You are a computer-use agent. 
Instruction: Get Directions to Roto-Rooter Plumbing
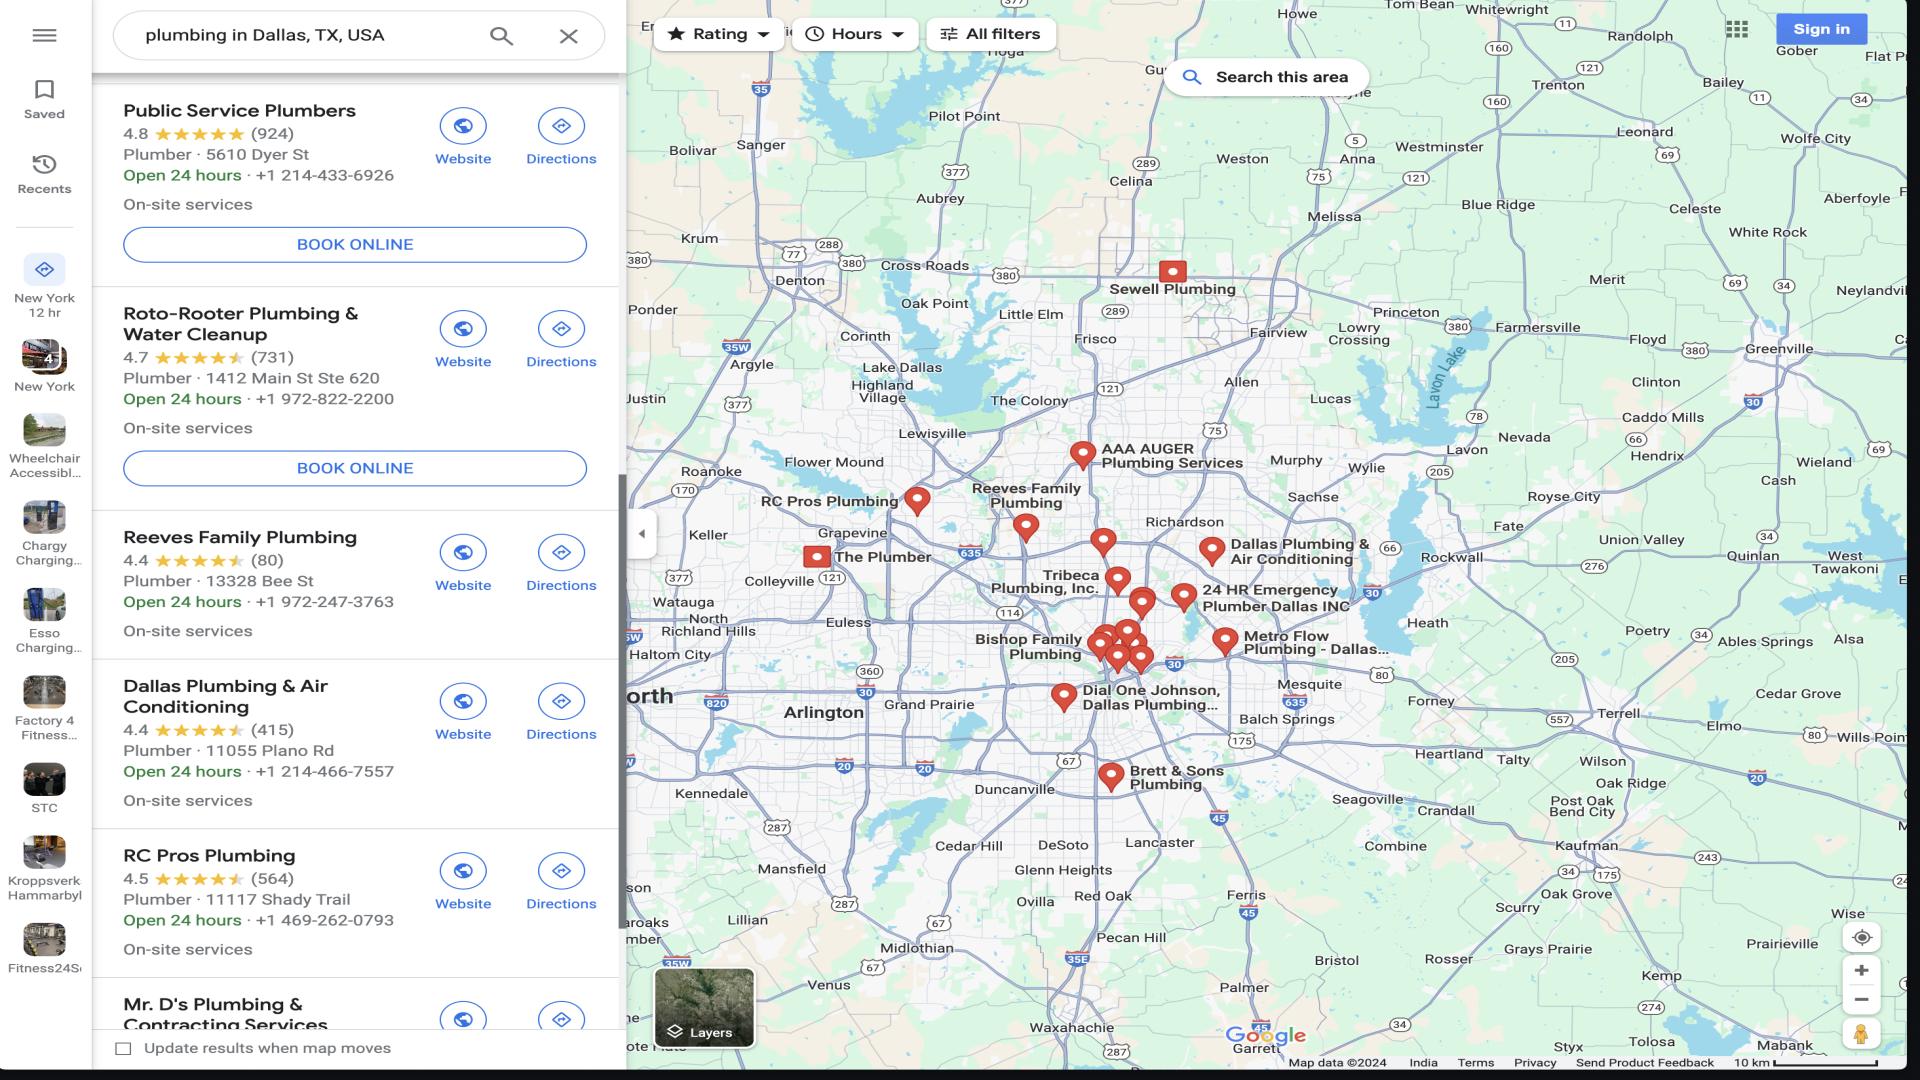[561, 341]
